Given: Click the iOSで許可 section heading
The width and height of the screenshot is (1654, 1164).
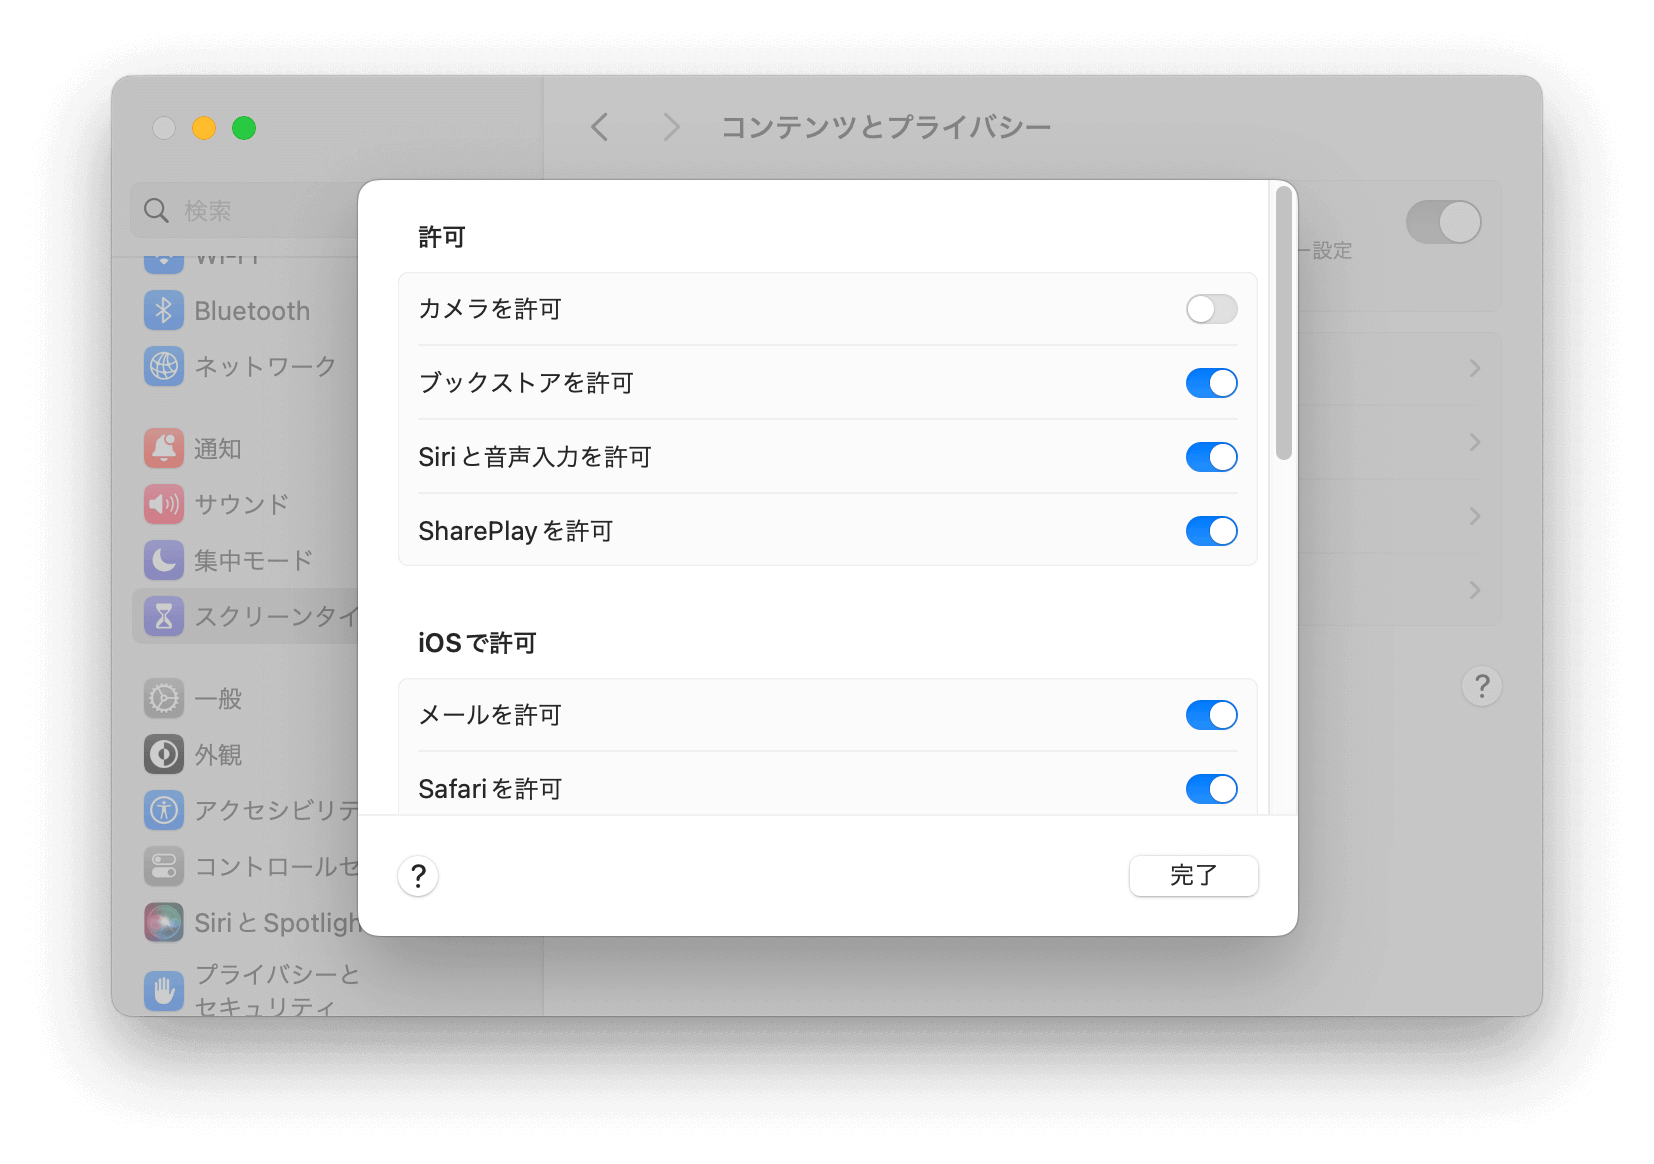Looking at the screenshot, I should point(478,643).
